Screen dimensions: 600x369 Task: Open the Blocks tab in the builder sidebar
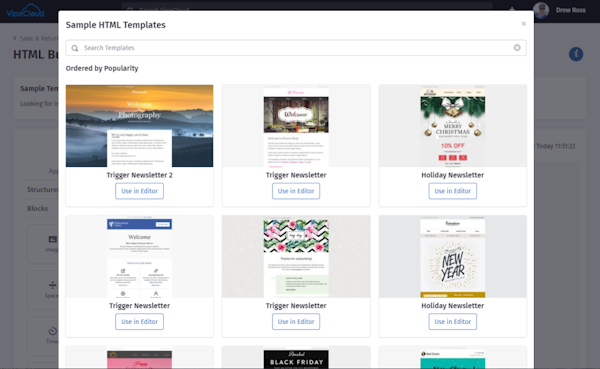coord(38,209)
